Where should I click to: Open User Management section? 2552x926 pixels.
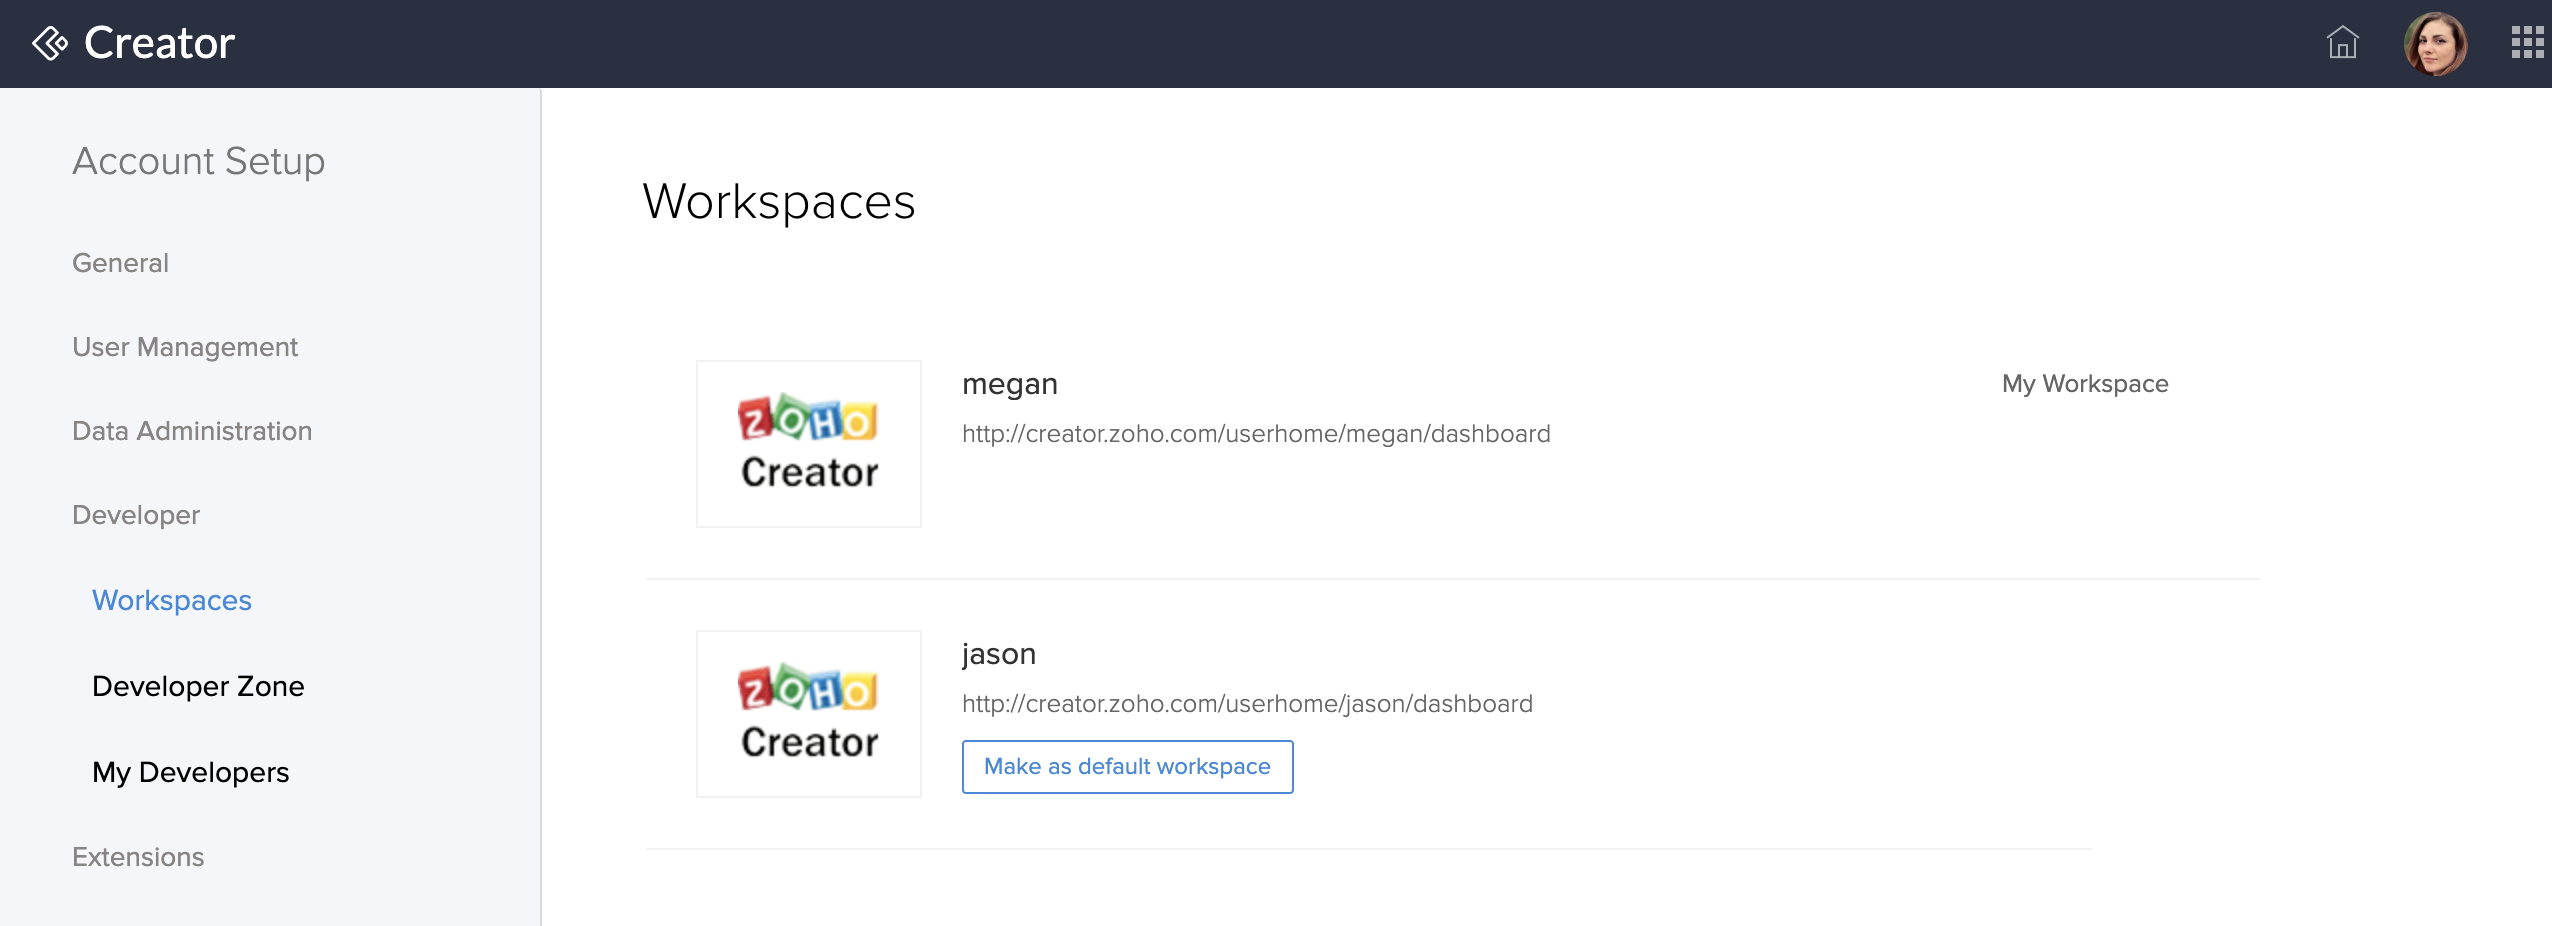185,347
